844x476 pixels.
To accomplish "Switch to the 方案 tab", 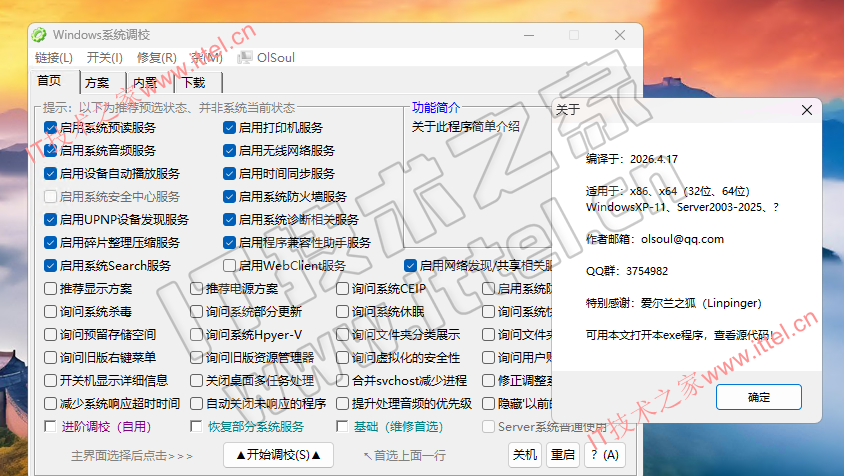I will tap(98, 82).
